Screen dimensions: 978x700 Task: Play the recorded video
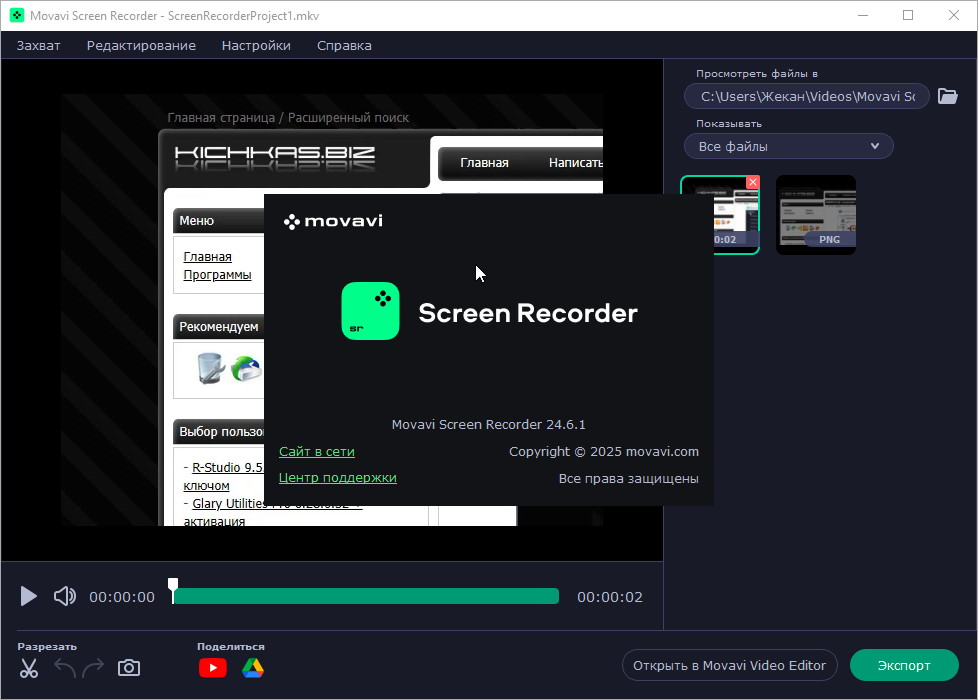[28, 596]
